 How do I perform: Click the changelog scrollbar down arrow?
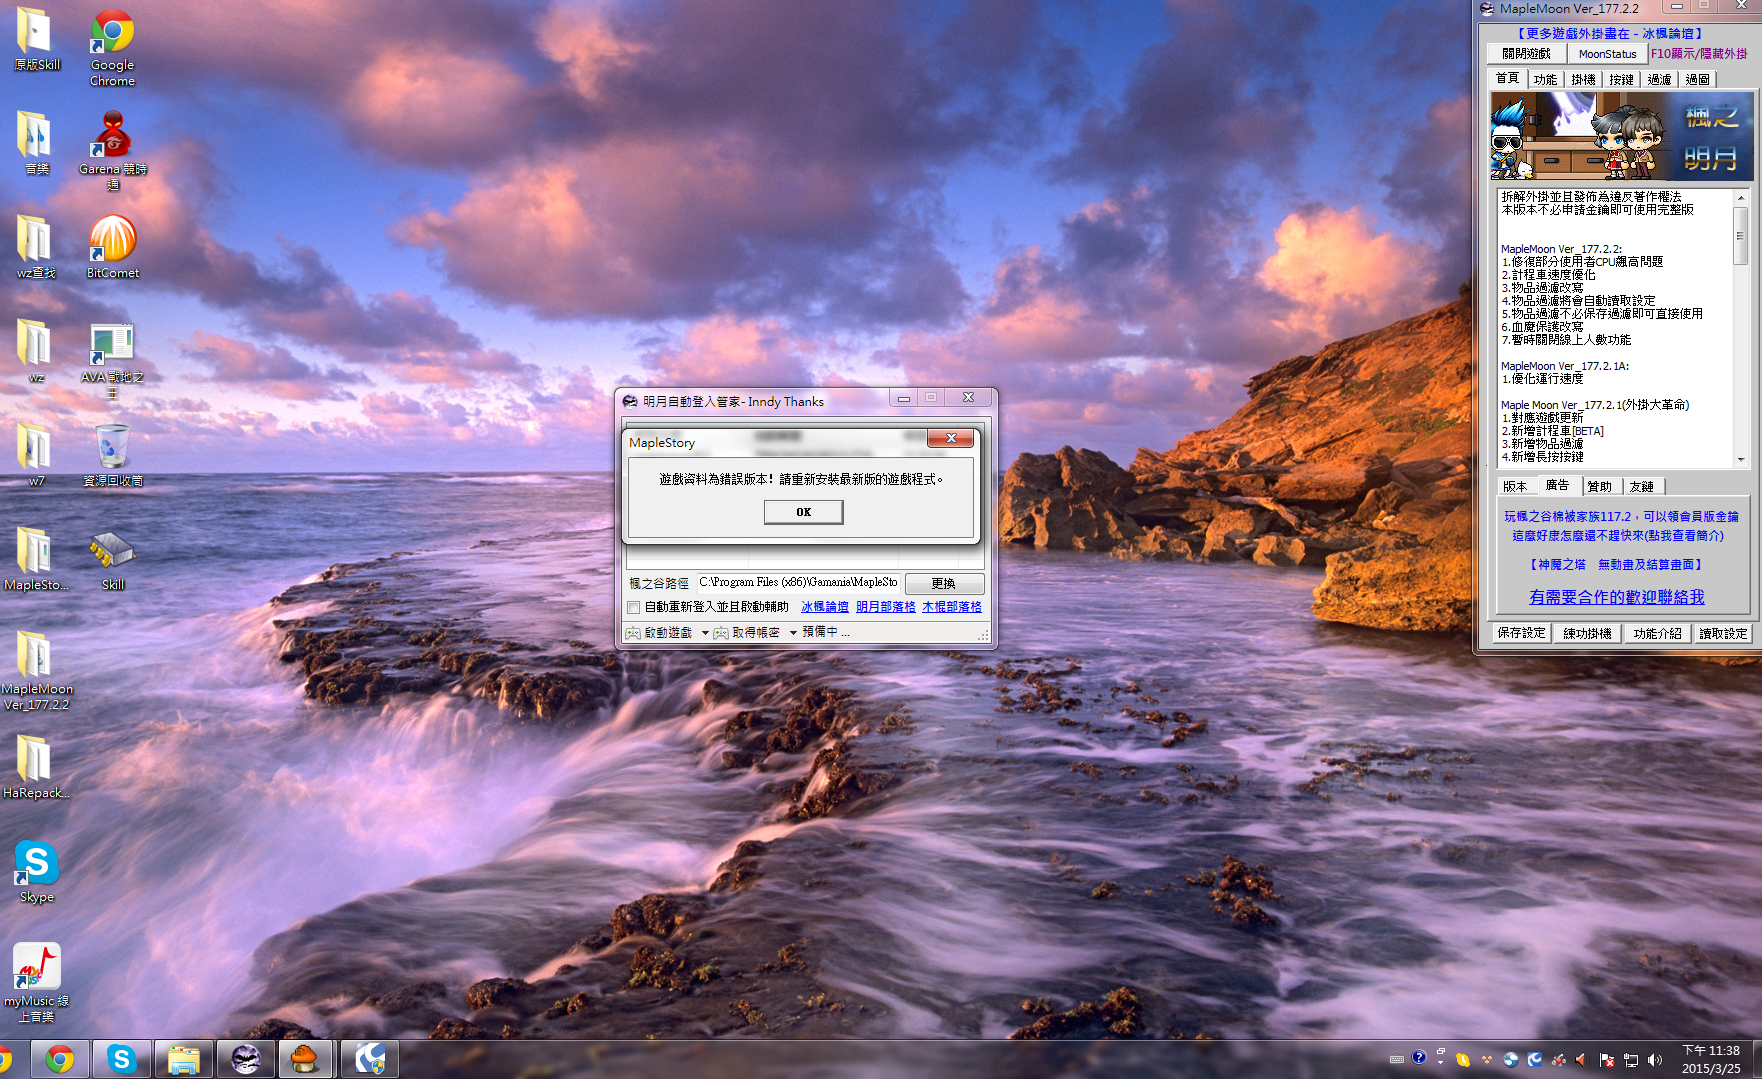coord(1741,459)
